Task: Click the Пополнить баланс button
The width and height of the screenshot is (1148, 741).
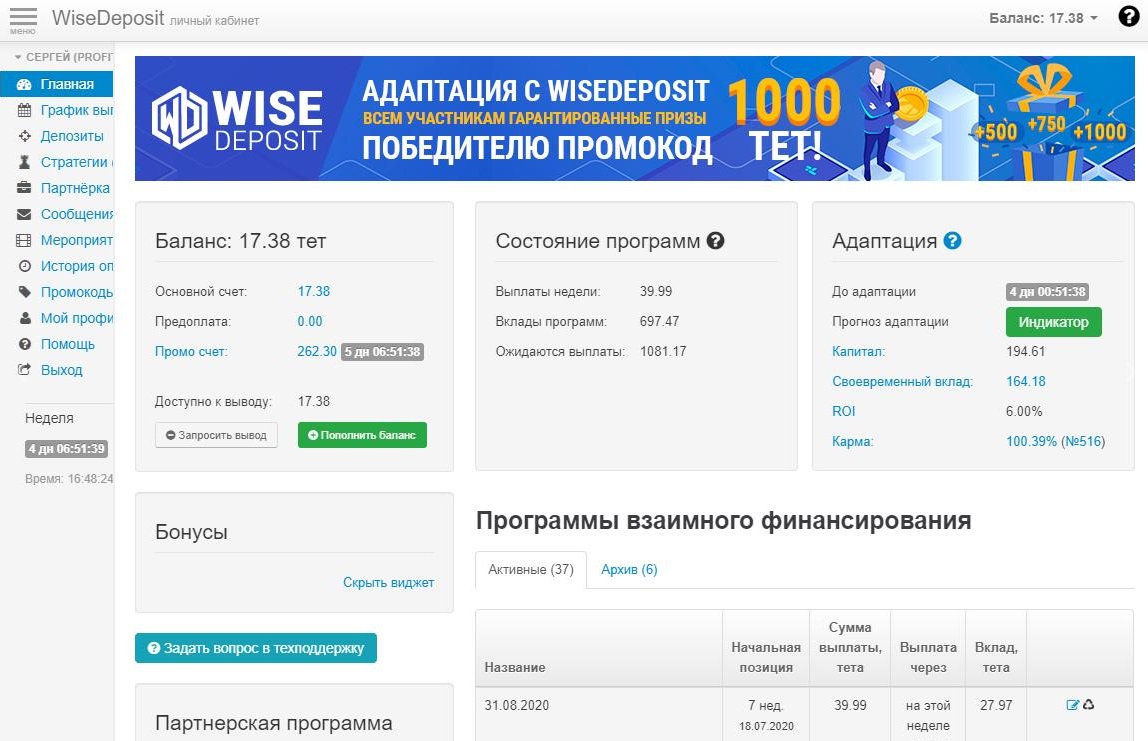Action: point(362,435)
